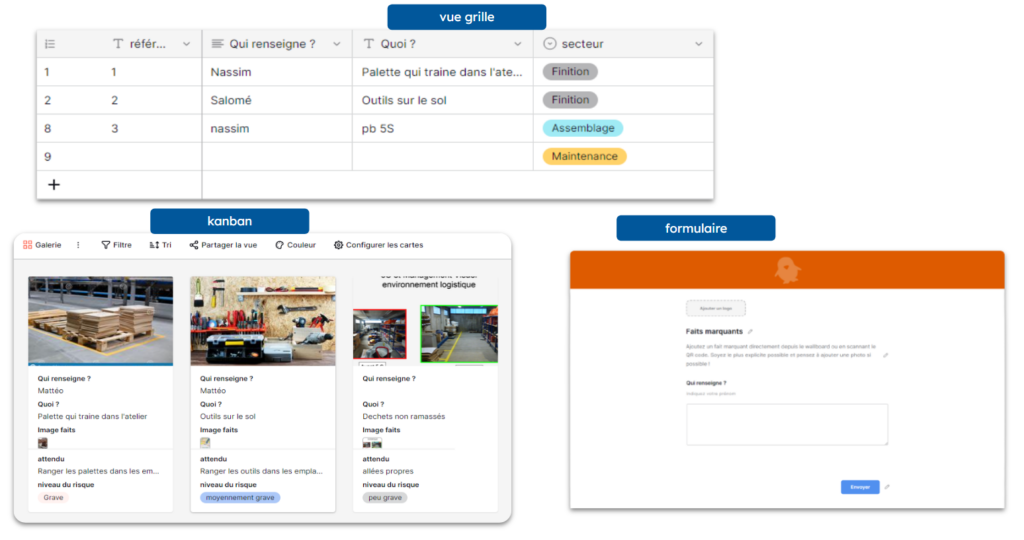Open secteur column dropdown arrow
The image size is (1024, 540).
(x=699, y=44)
